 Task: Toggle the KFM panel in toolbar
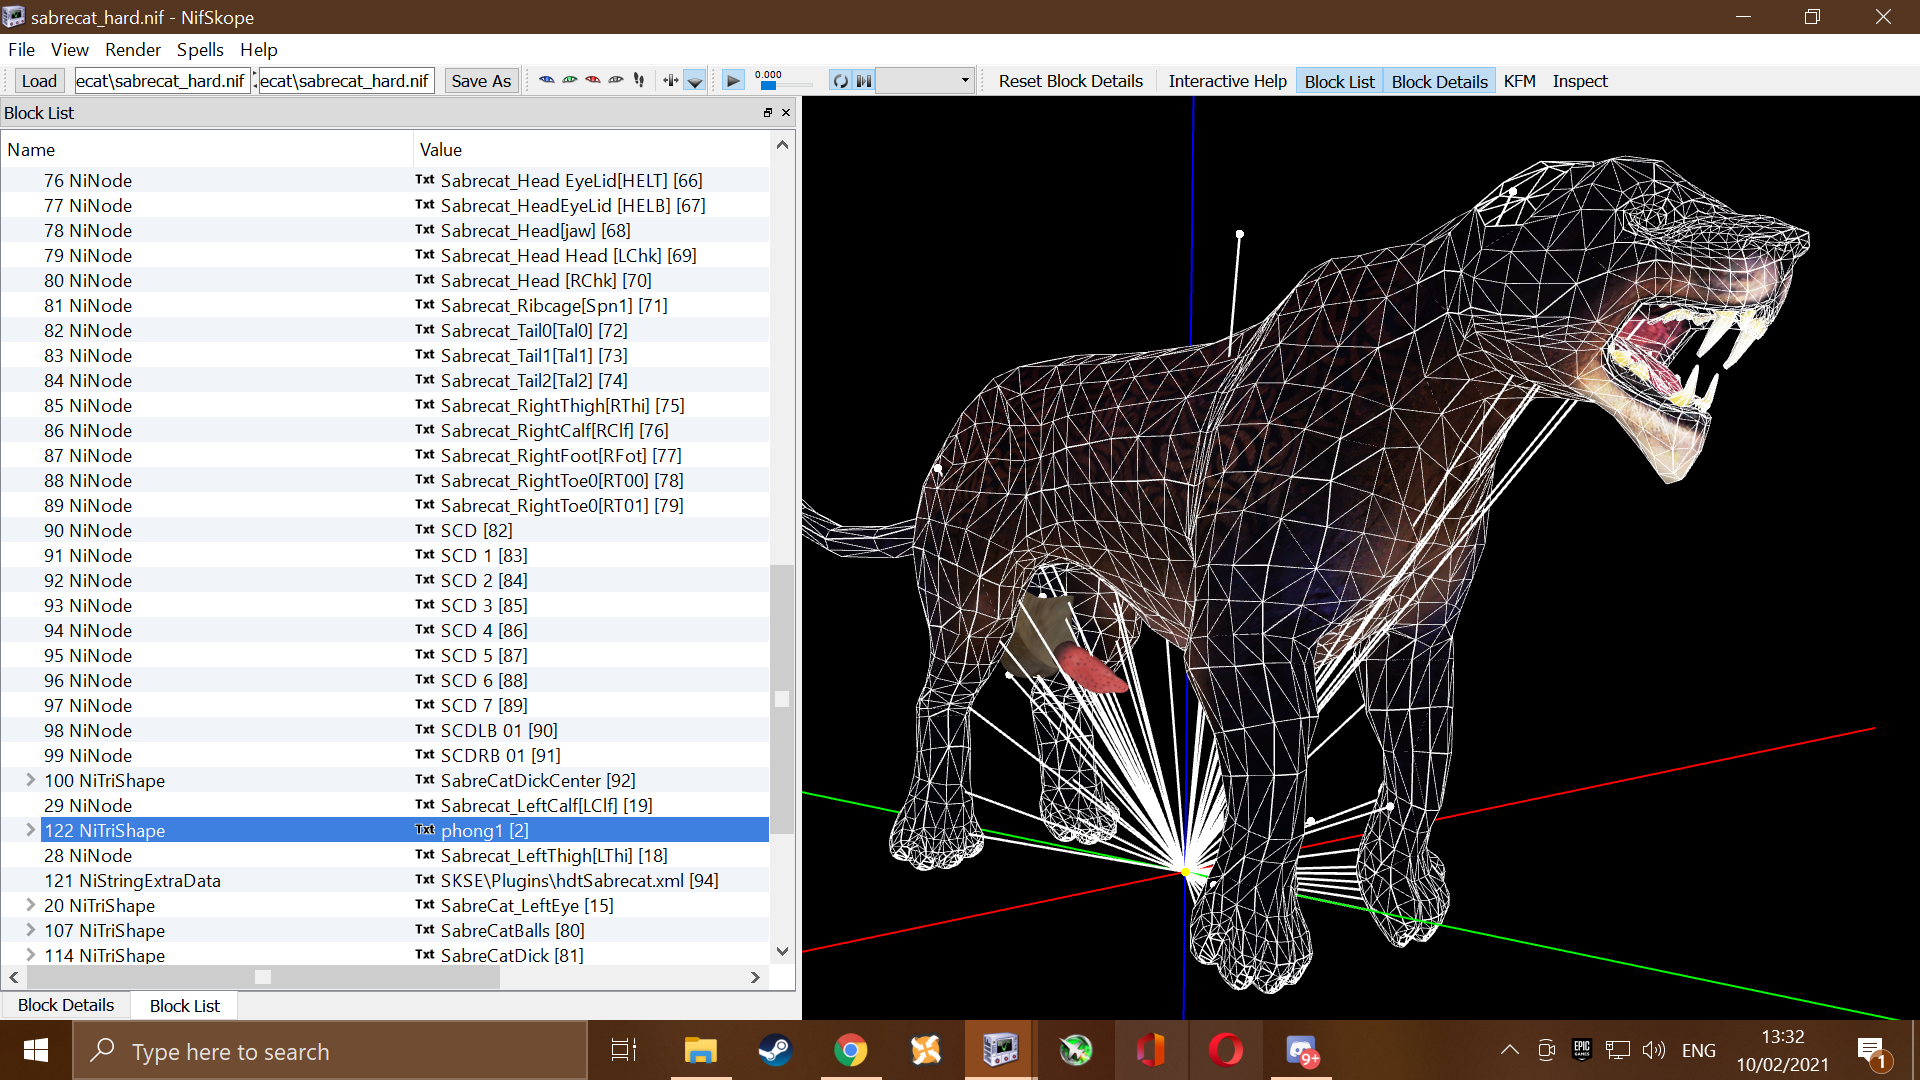click(x=1519, y=81)
